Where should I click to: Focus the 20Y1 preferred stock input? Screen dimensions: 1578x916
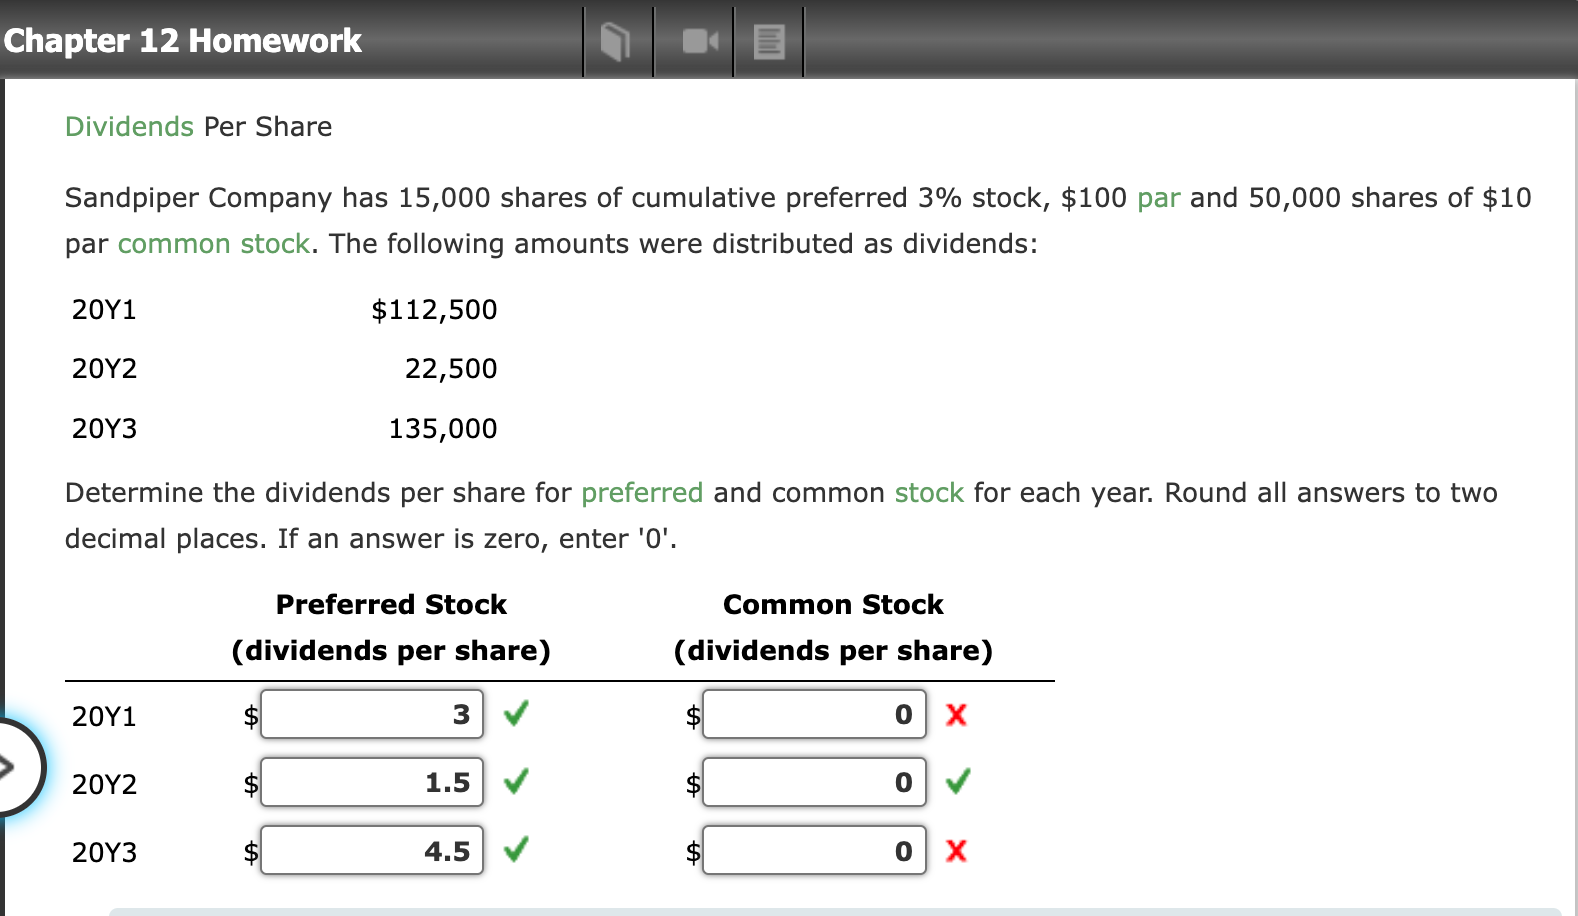[x=372, y=715]
